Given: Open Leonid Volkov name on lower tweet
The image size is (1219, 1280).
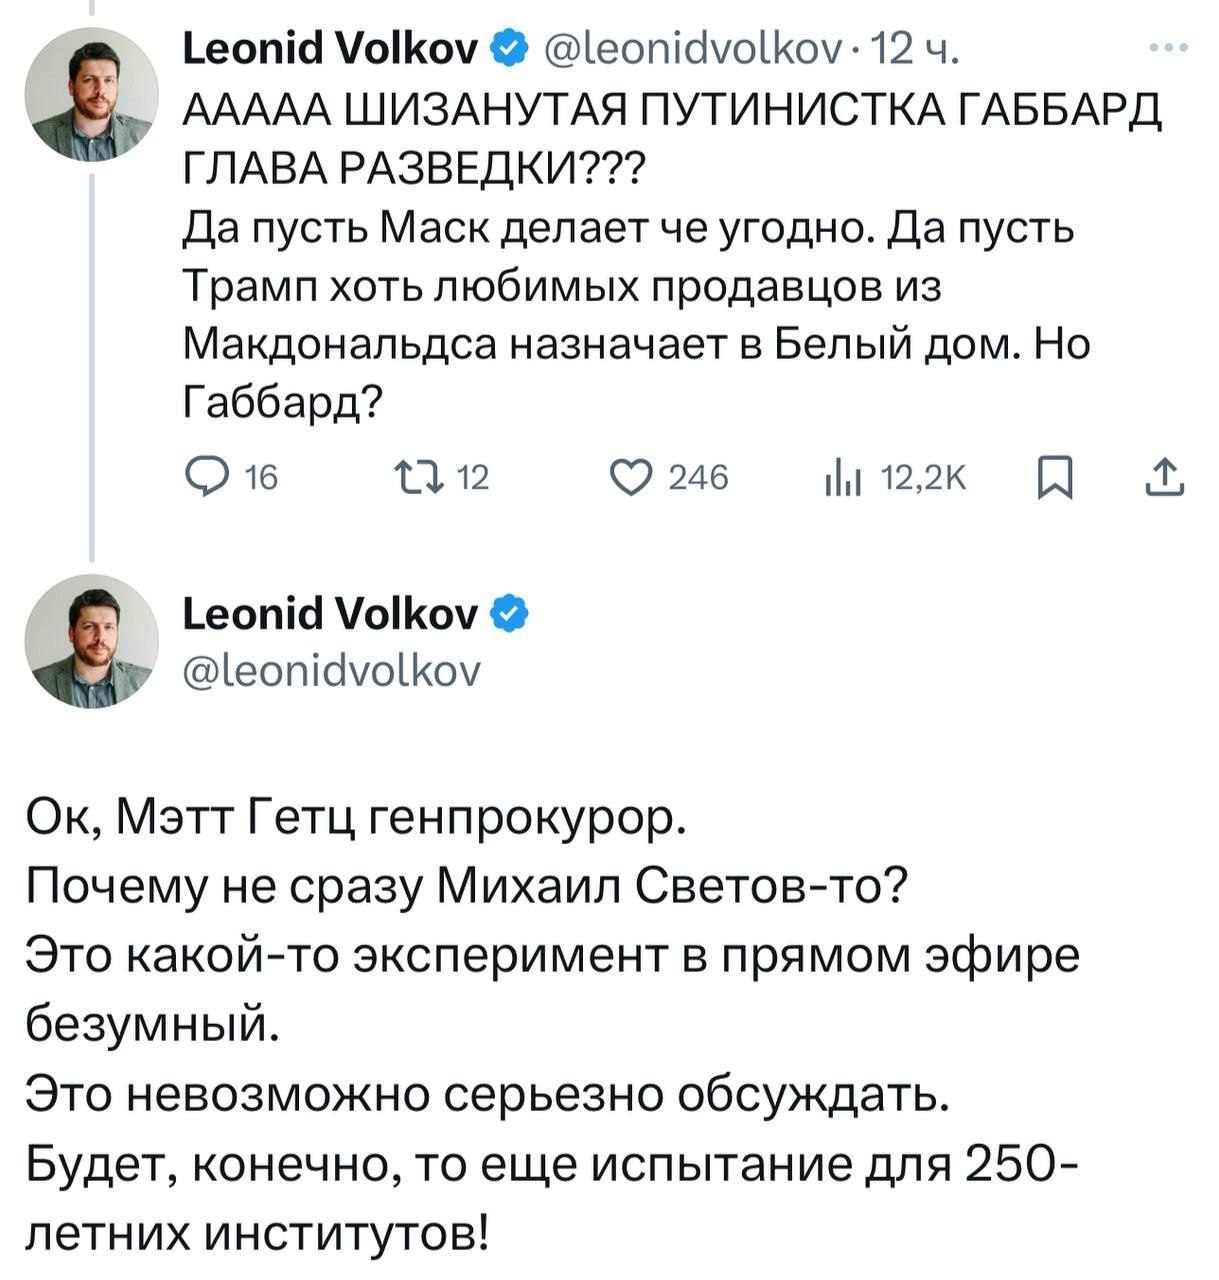Looking at the screenshot, I should [x=330, y=614].
